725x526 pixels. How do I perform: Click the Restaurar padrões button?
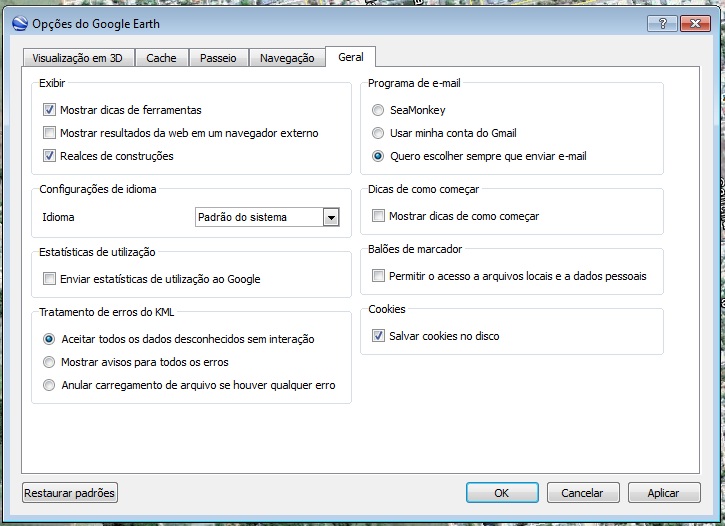tap(70, 493)
